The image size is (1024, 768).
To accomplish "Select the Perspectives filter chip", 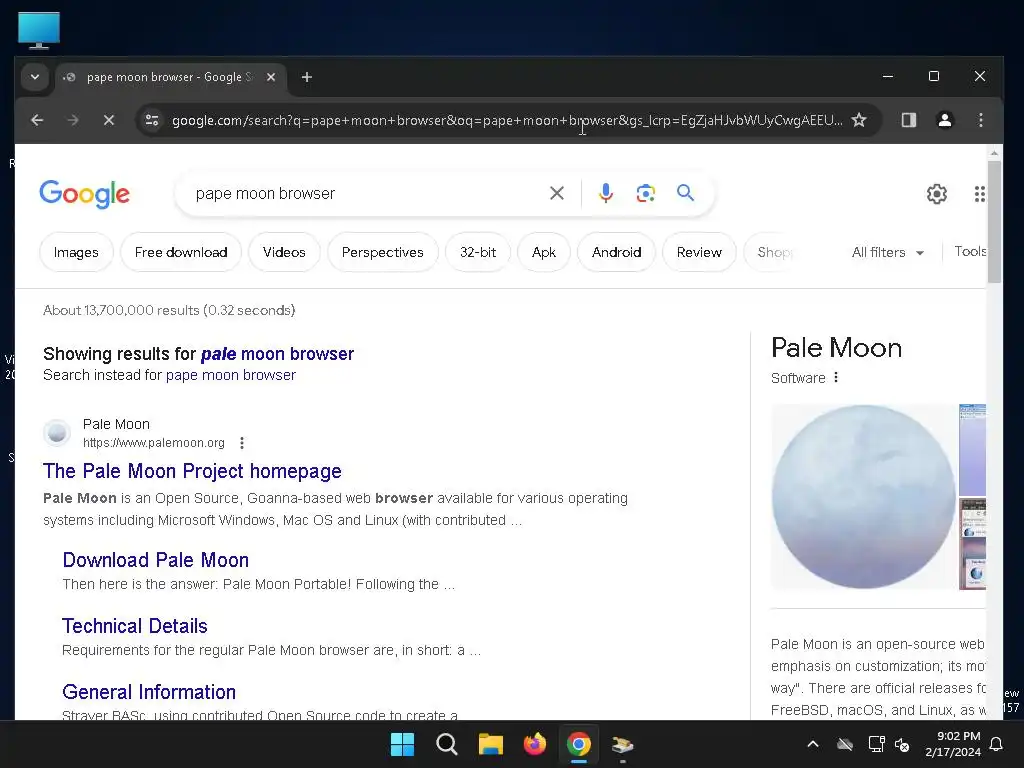I will click(383, 252).
